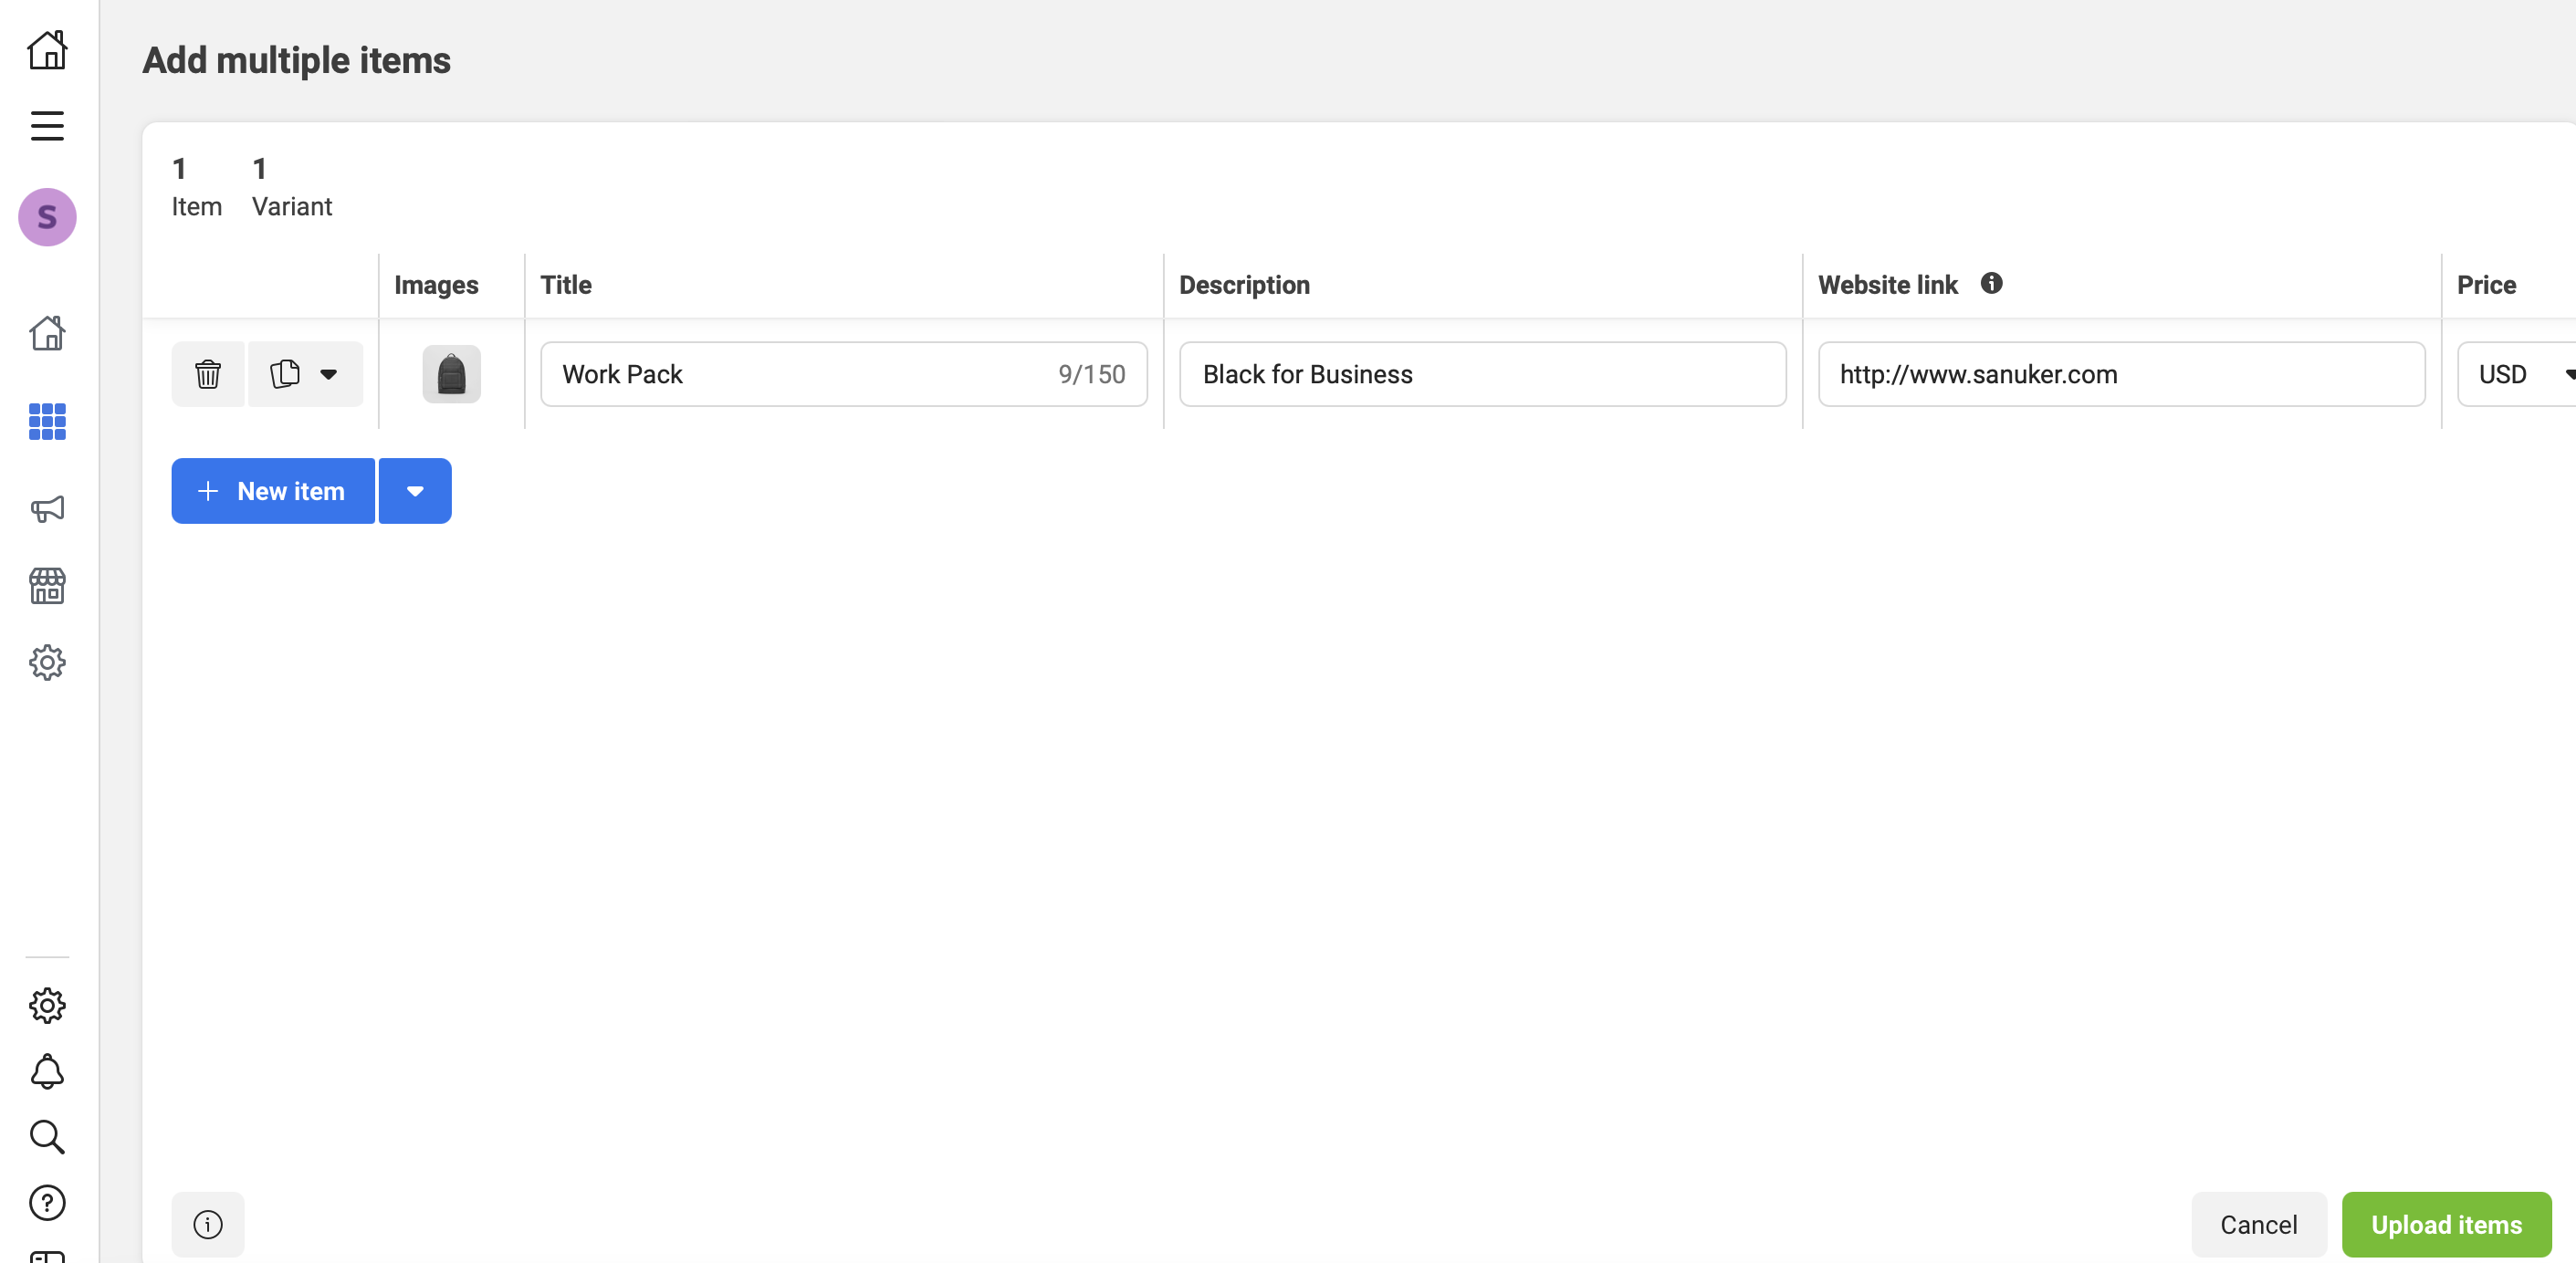2576x1263 pixels.
Task: Click the New item button
Action: pyautogui.click(x=273, y=491)
